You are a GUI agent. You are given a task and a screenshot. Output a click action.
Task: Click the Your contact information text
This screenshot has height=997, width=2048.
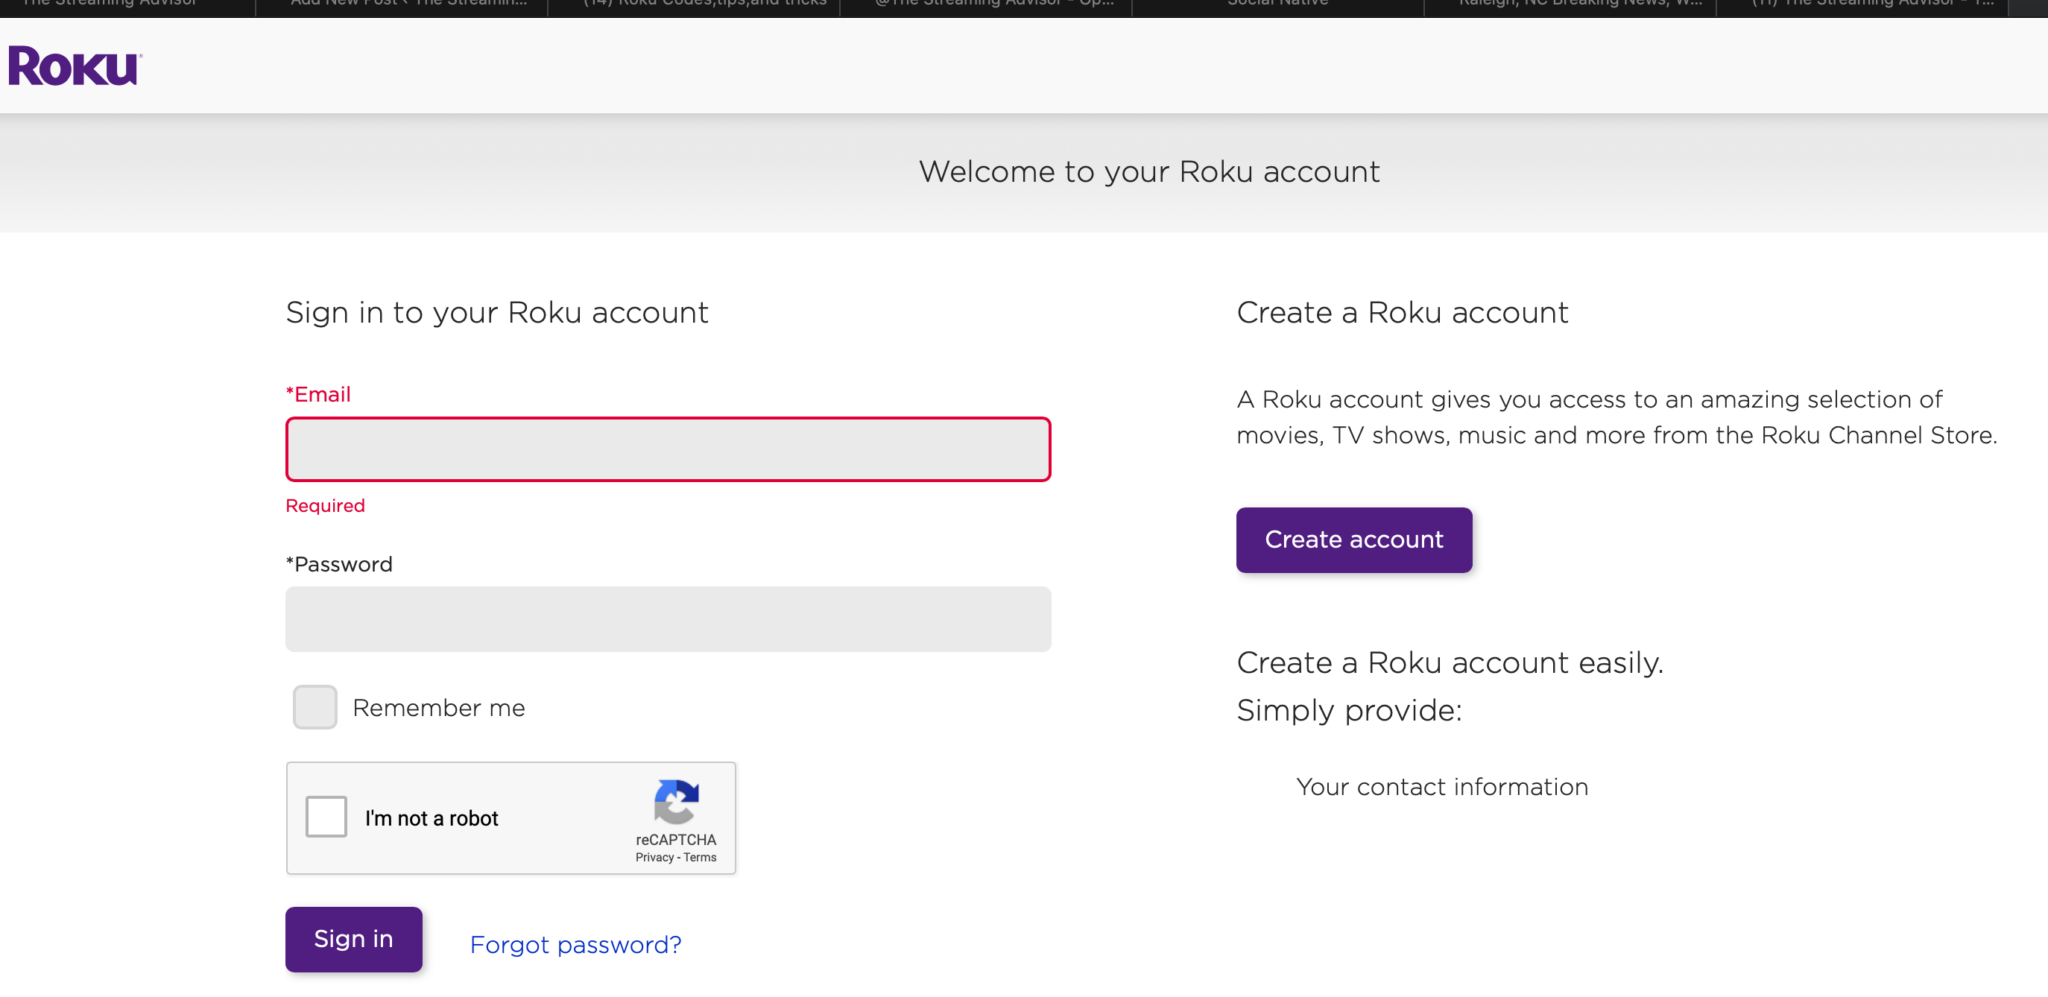coord(1442,787)
